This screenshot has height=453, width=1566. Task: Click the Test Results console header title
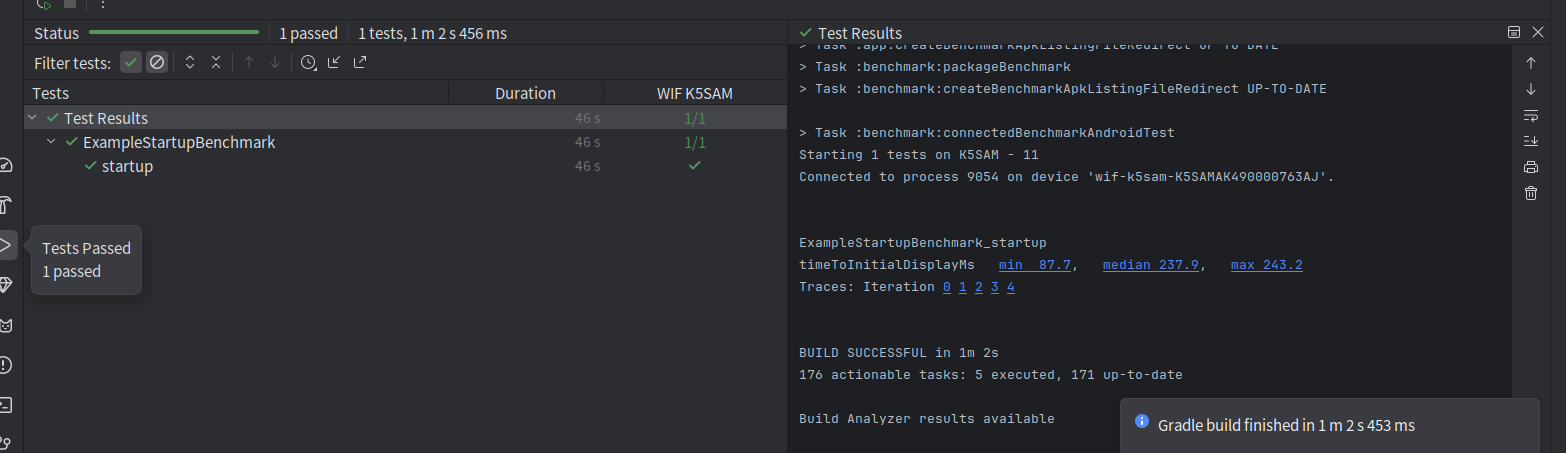[859, 33]
